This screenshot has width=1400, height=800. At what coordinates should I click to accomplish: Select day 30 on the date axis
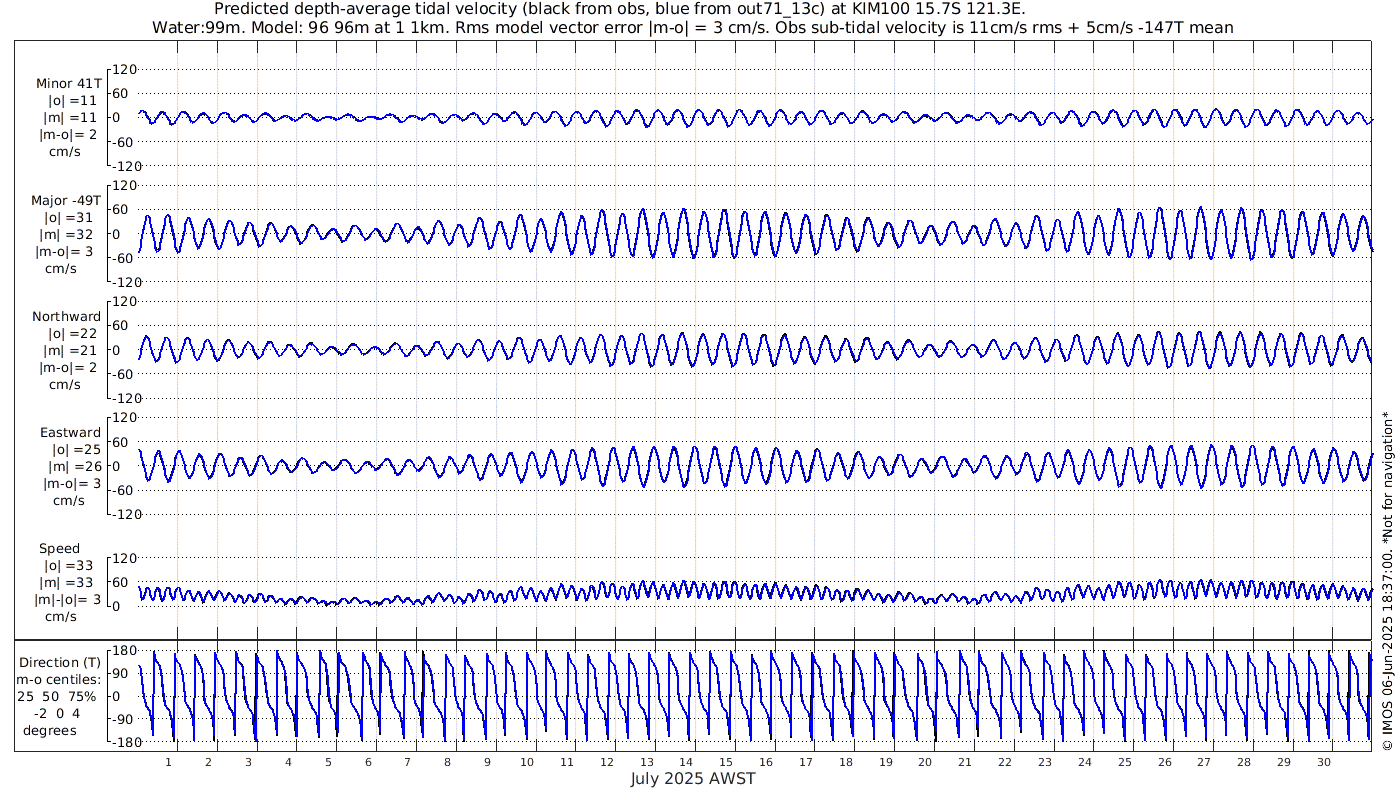[1323, 762]
